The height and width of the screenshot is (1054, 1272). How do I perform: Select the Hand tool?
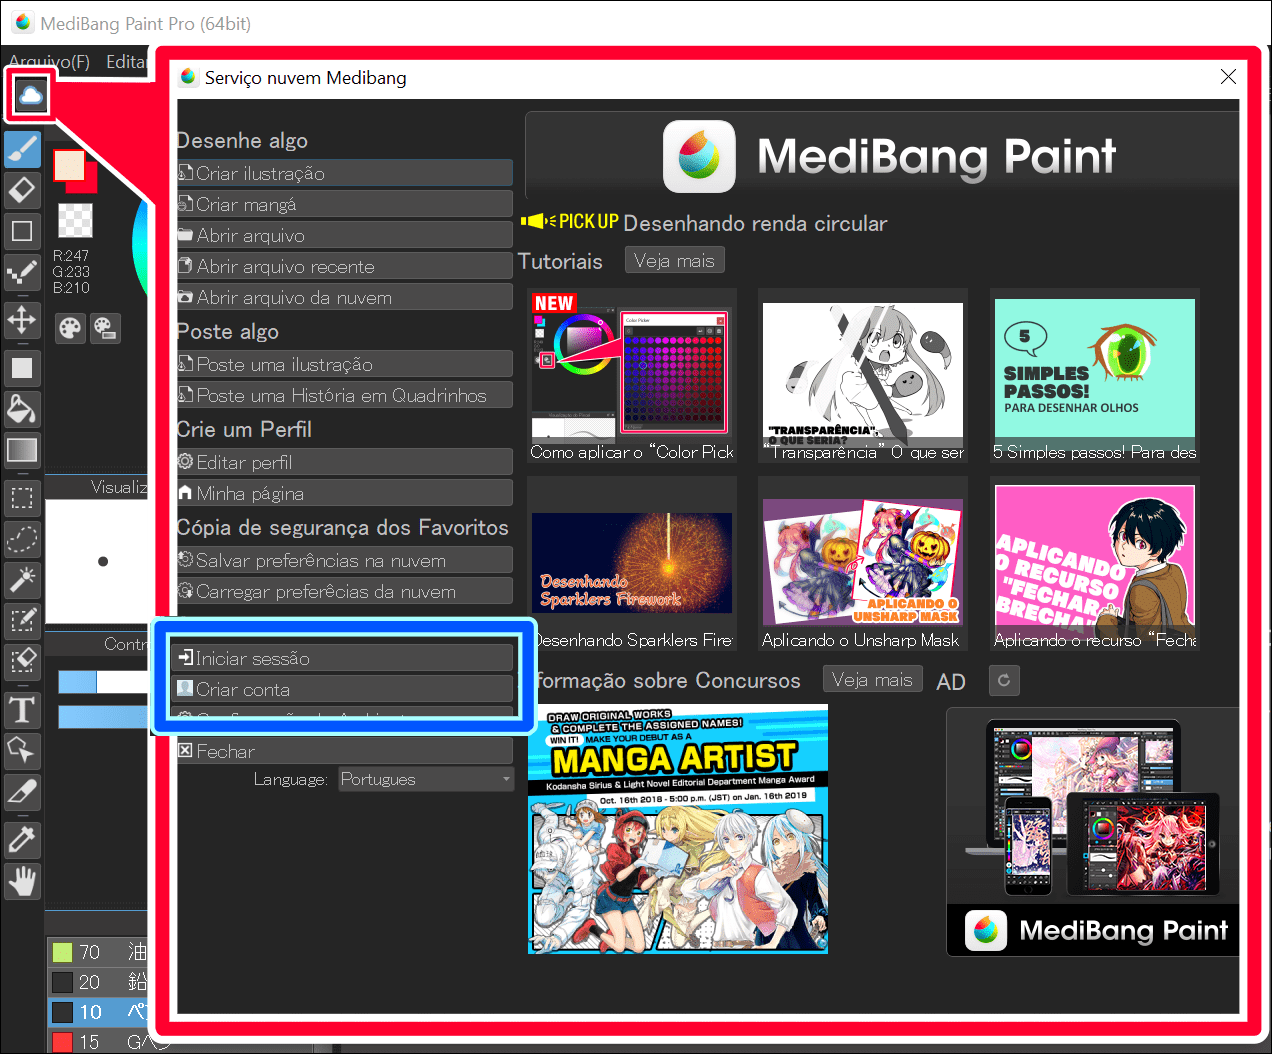(x=22, y=881)
